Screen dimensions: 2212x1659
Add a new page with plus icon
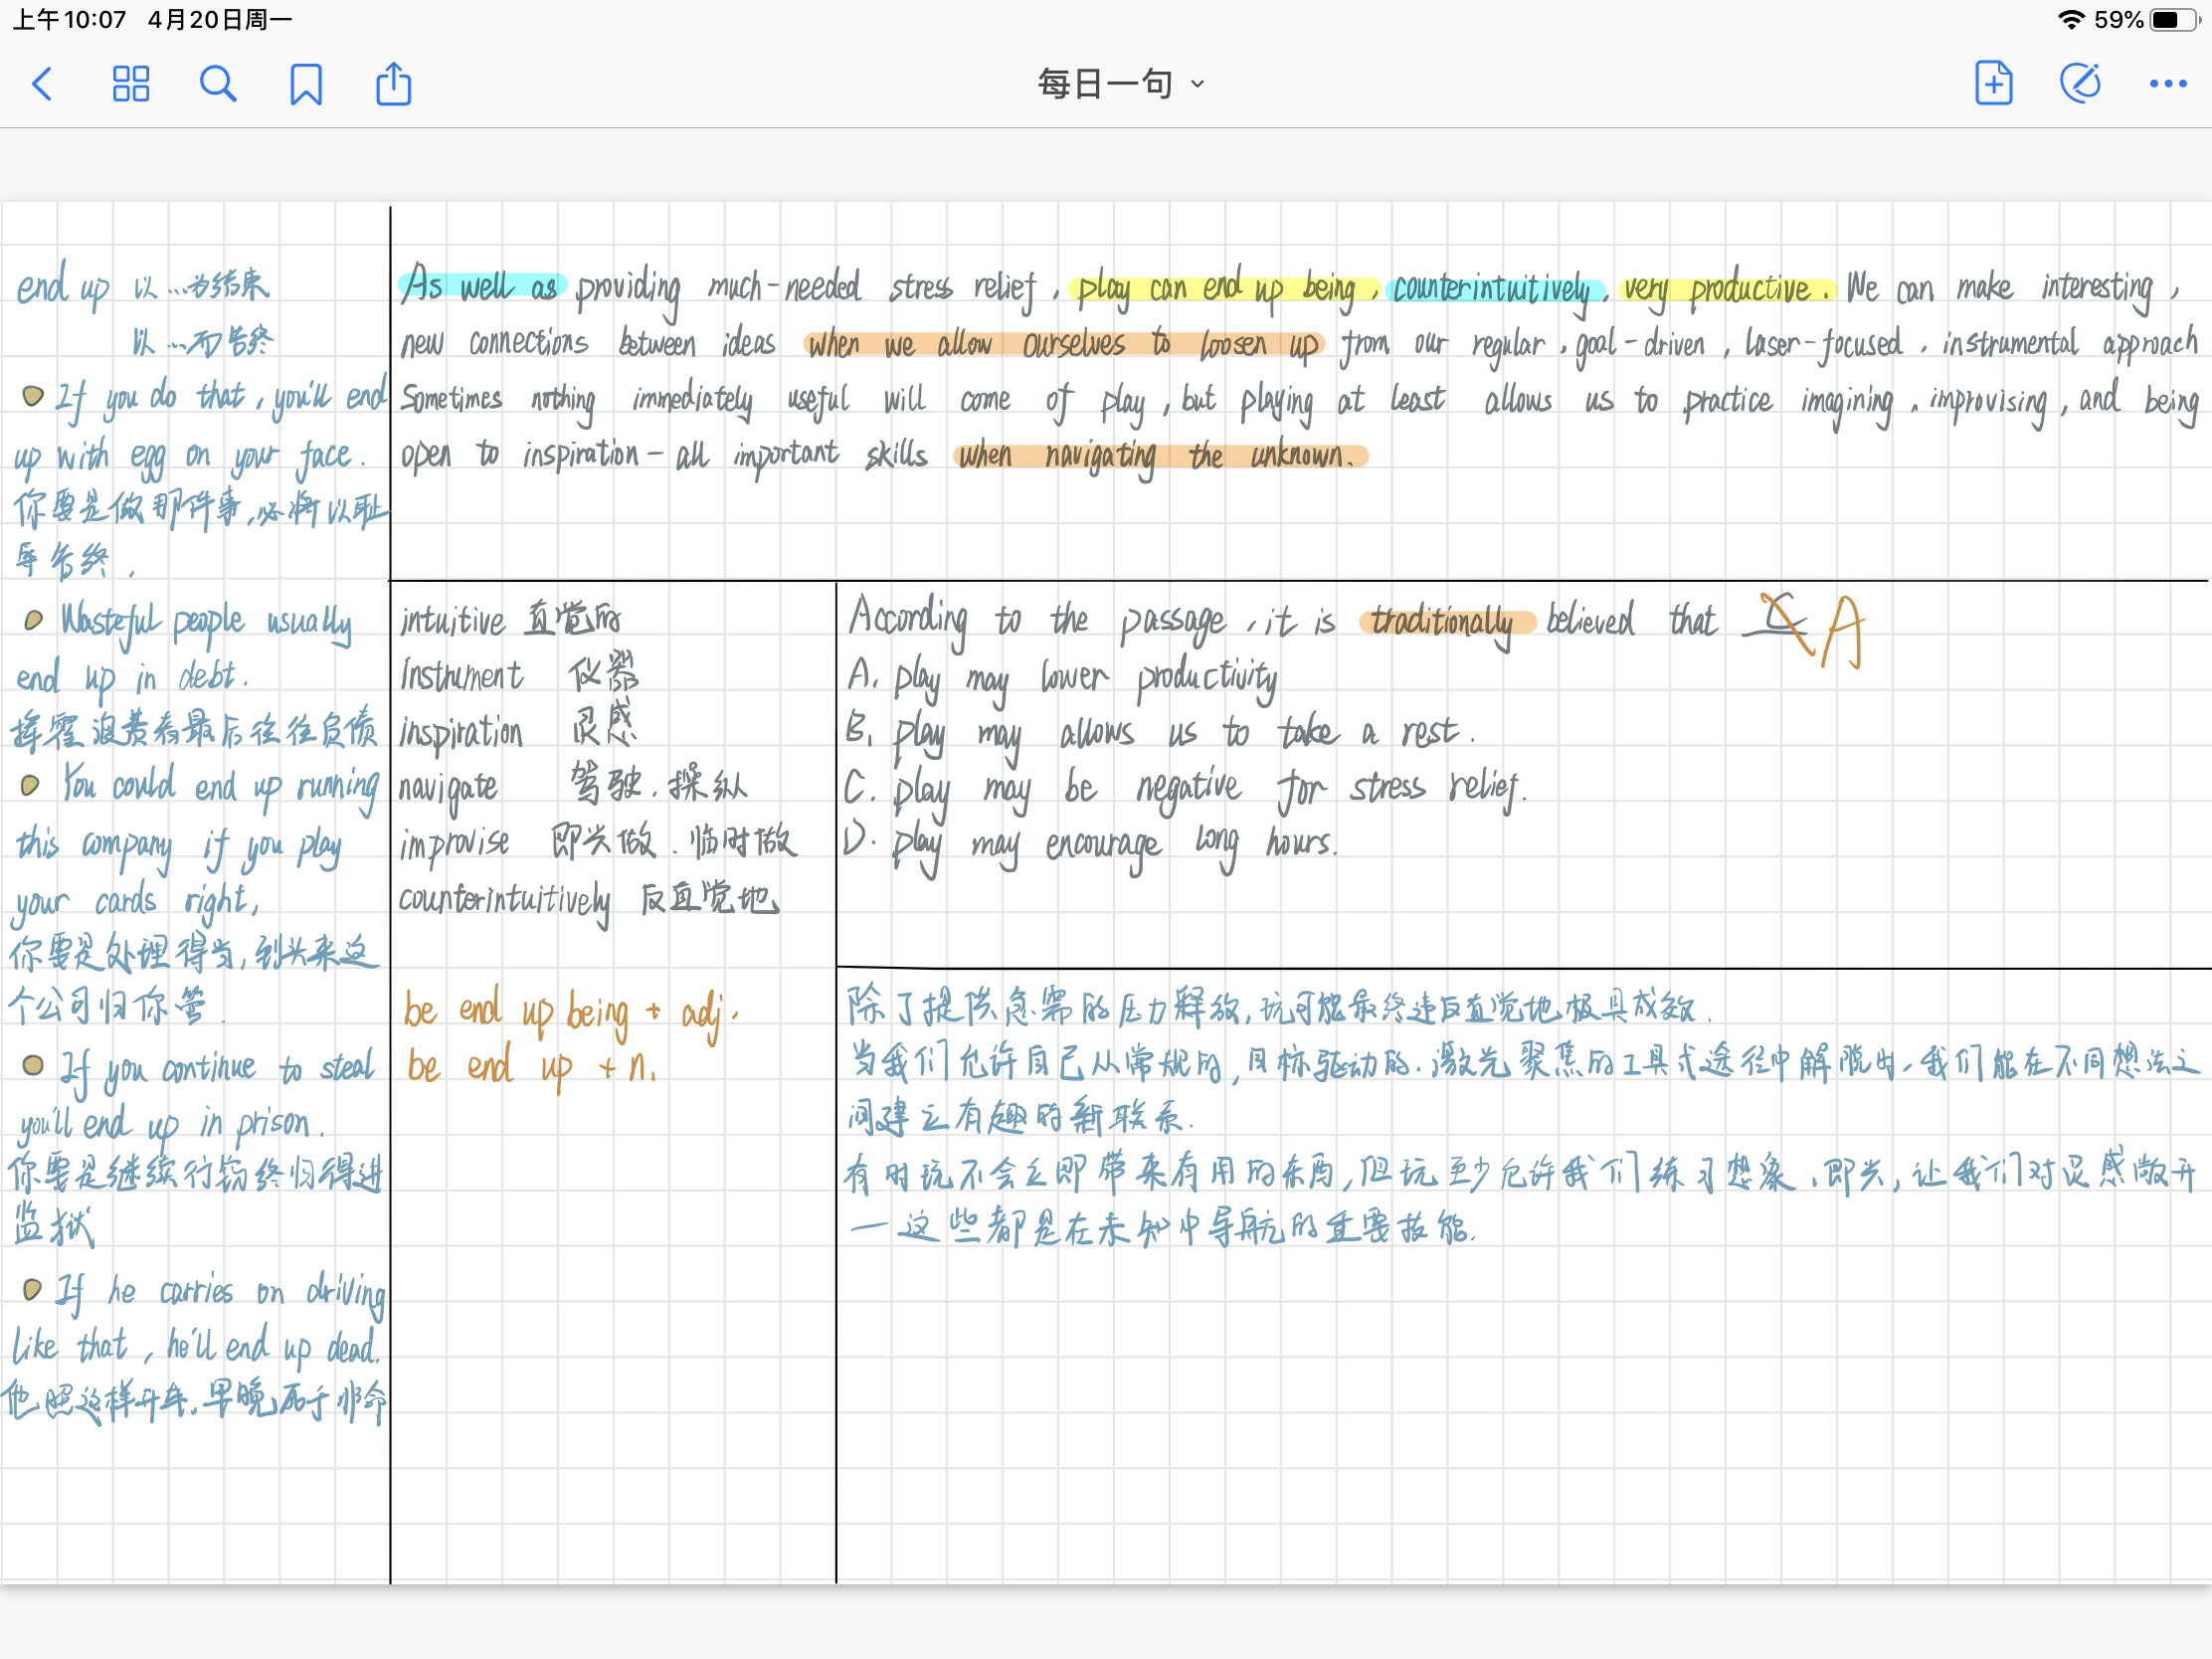(x=1993, y=83)
